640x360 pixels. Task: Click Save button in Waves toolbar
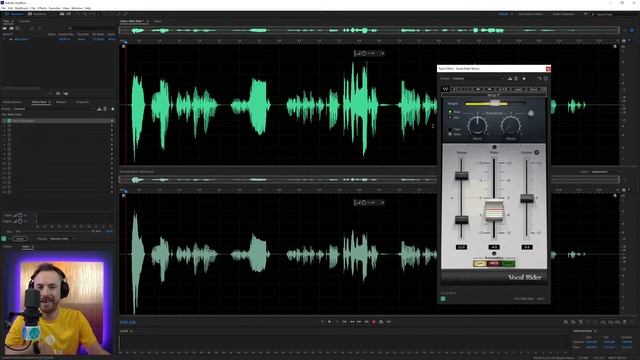533,89
